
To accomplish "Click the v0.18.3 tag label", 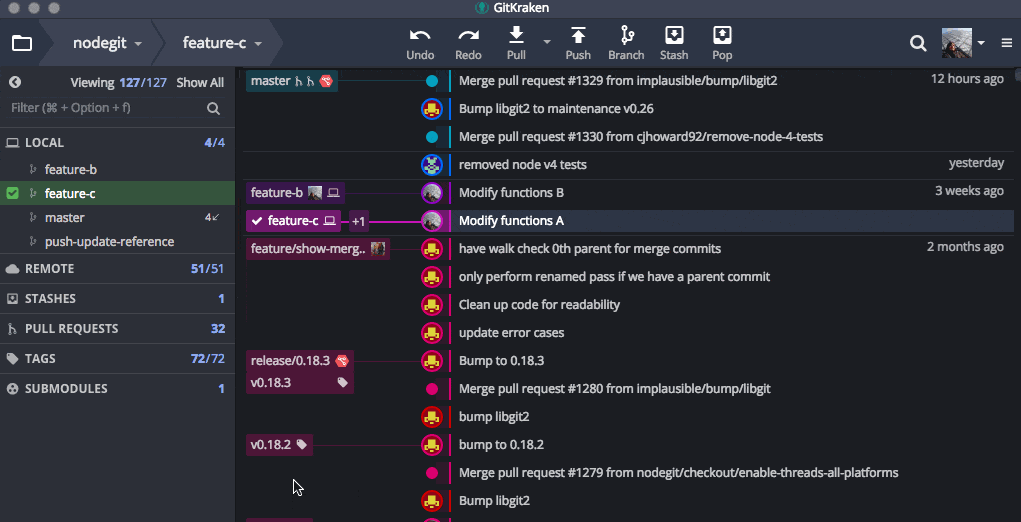I will tap(300, 383).
